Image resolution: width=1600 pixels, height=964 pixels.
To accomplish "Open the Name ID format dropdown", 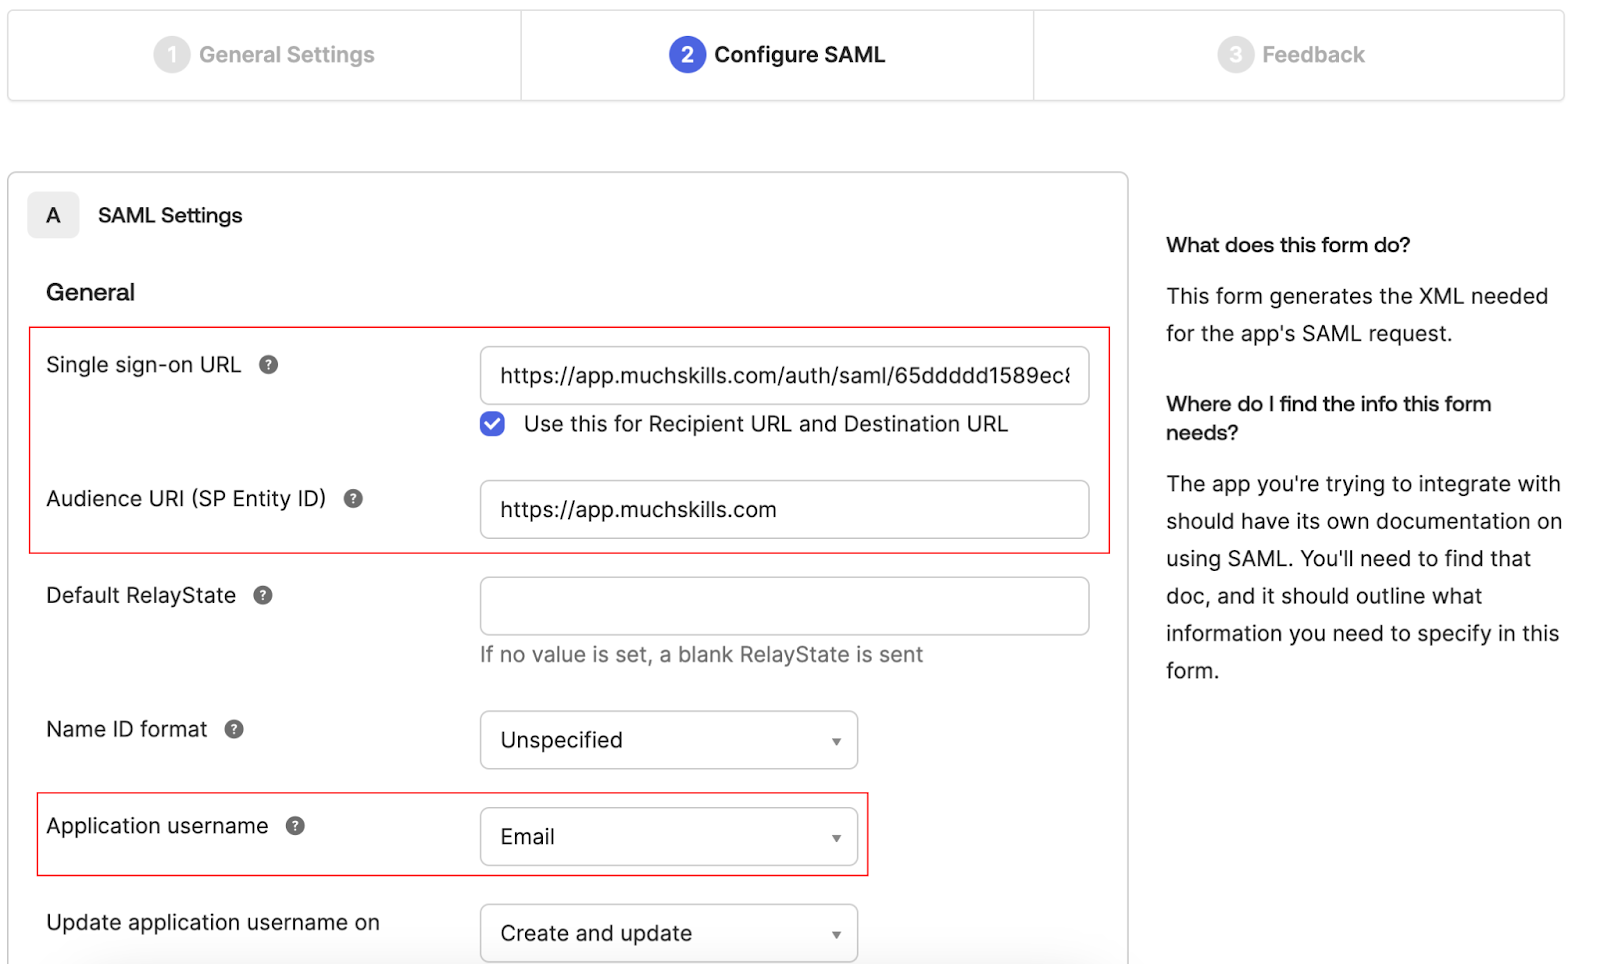I will coord(669,740).
